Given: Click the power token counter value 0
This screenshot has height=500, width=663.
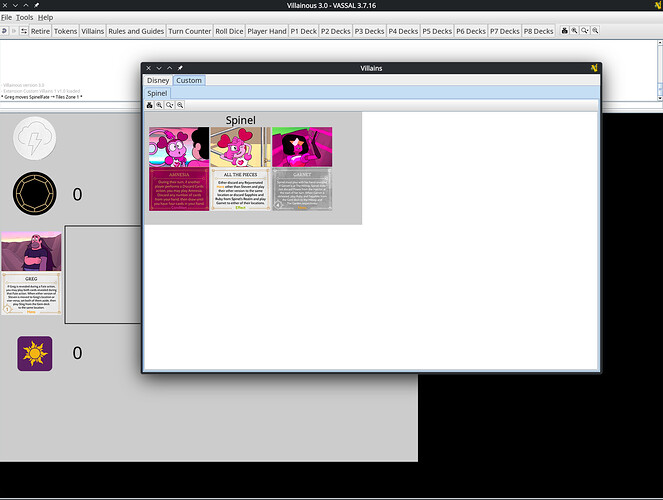Looking at the screenshot, I should [77, 194].
